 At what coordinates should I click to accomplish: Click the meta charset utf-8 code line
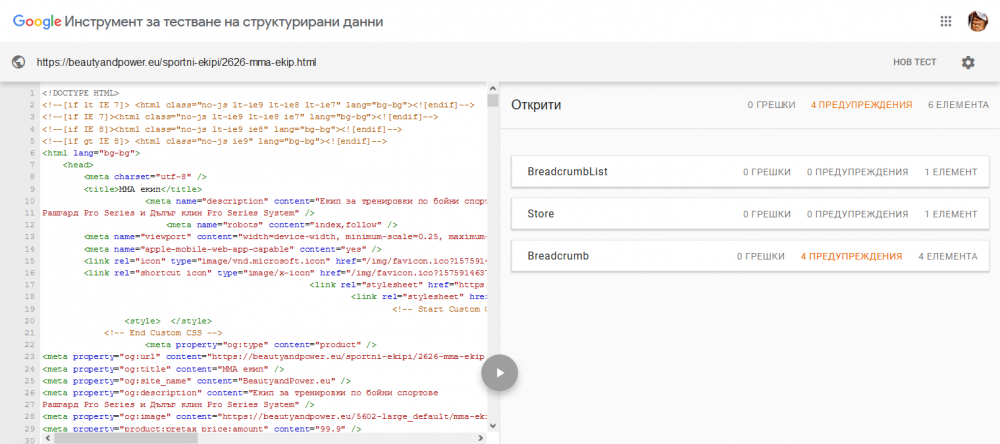[145, 177]
